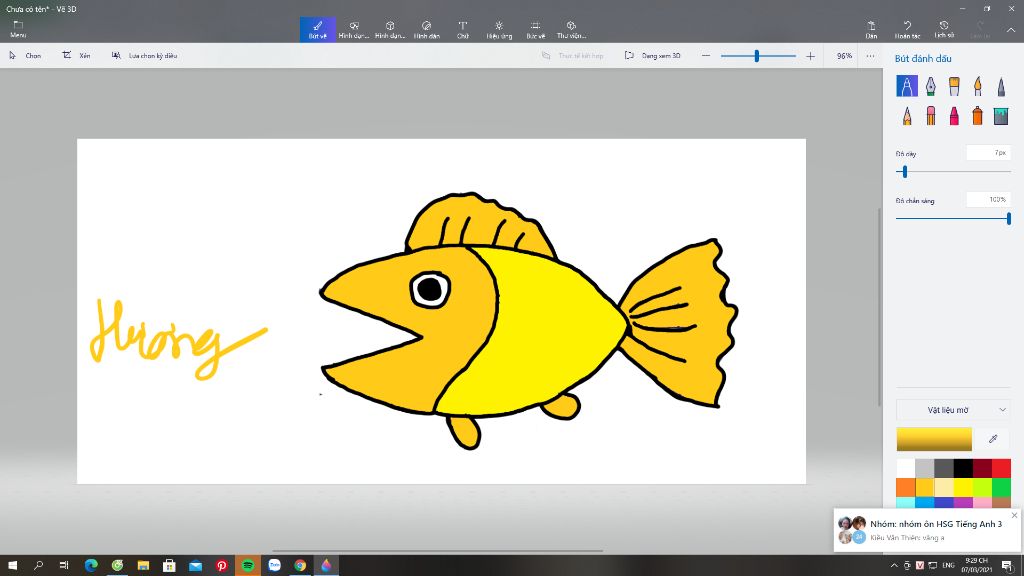Choose the orange color swatch
This screenshot has width=1024, height=576.
(x=905, y=487)
